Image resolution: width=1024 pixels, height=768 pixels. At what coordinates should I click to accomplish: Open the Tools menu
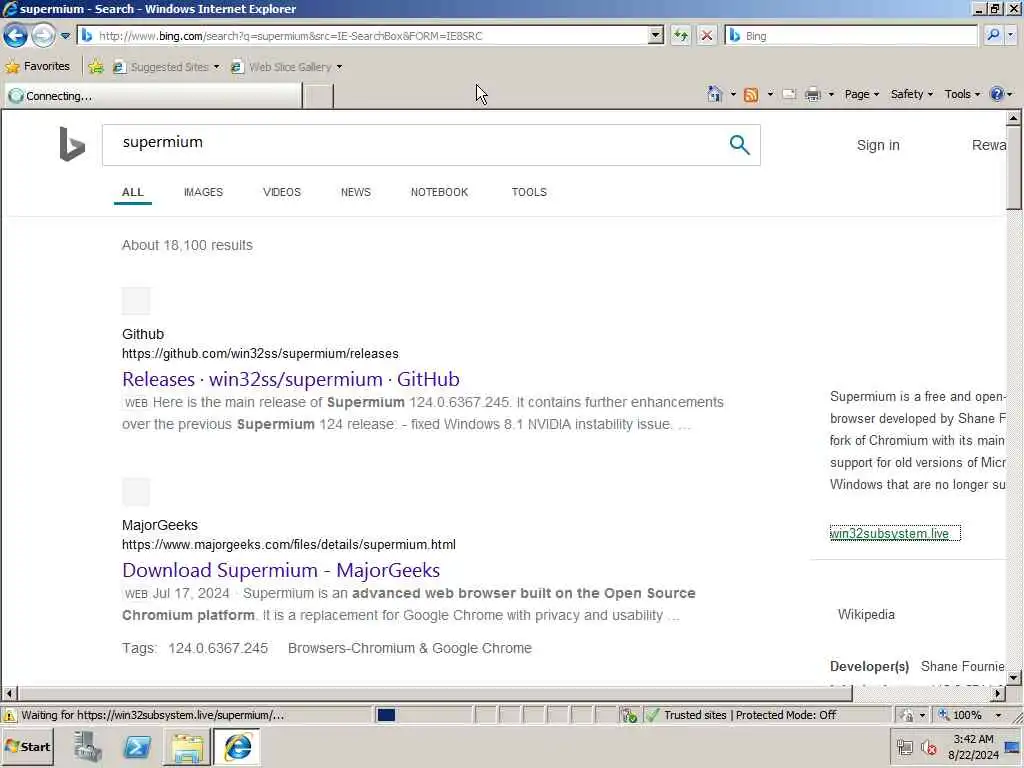click(962, 94)
